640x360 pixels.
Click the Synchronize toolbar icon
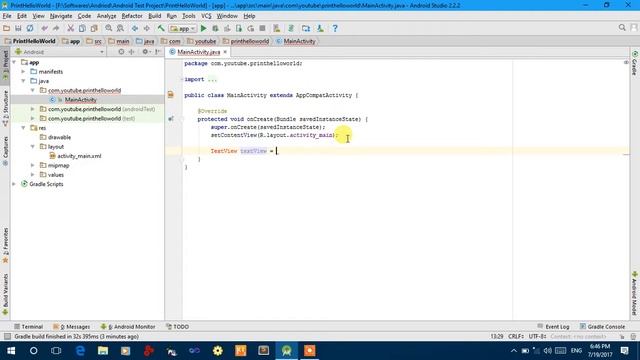coord(30,28)
